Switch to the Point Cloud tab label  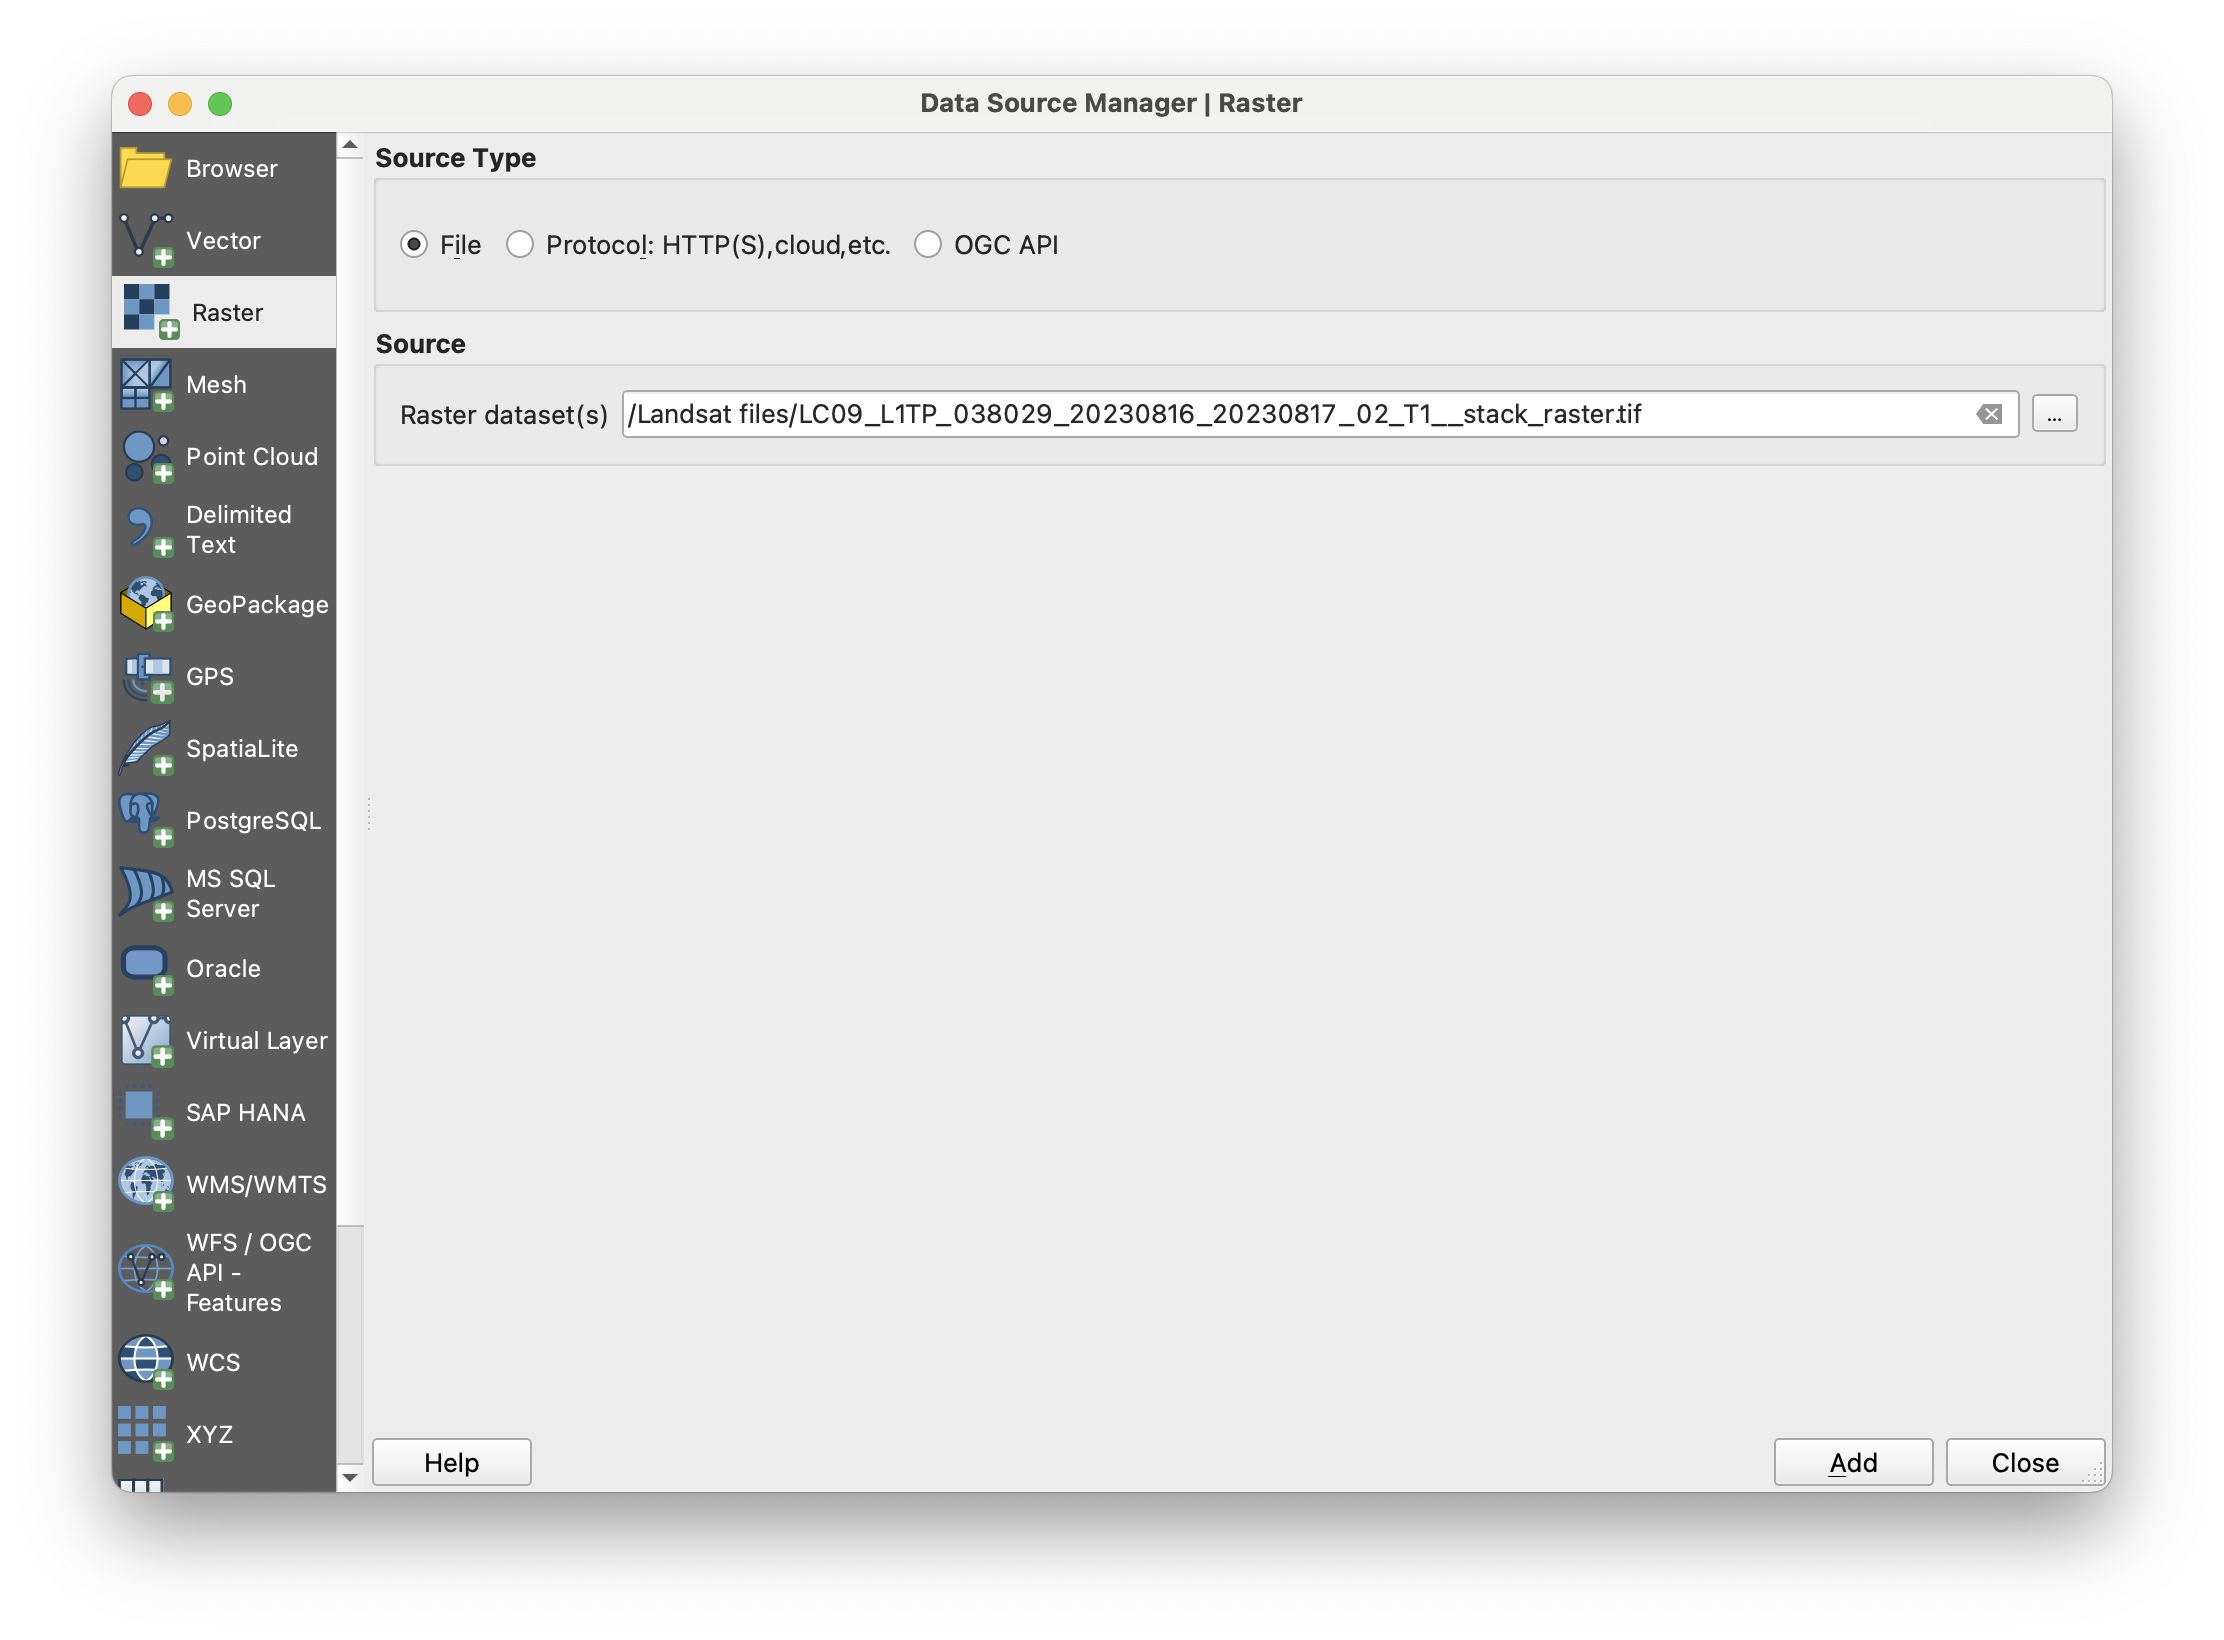pos(252,456)
